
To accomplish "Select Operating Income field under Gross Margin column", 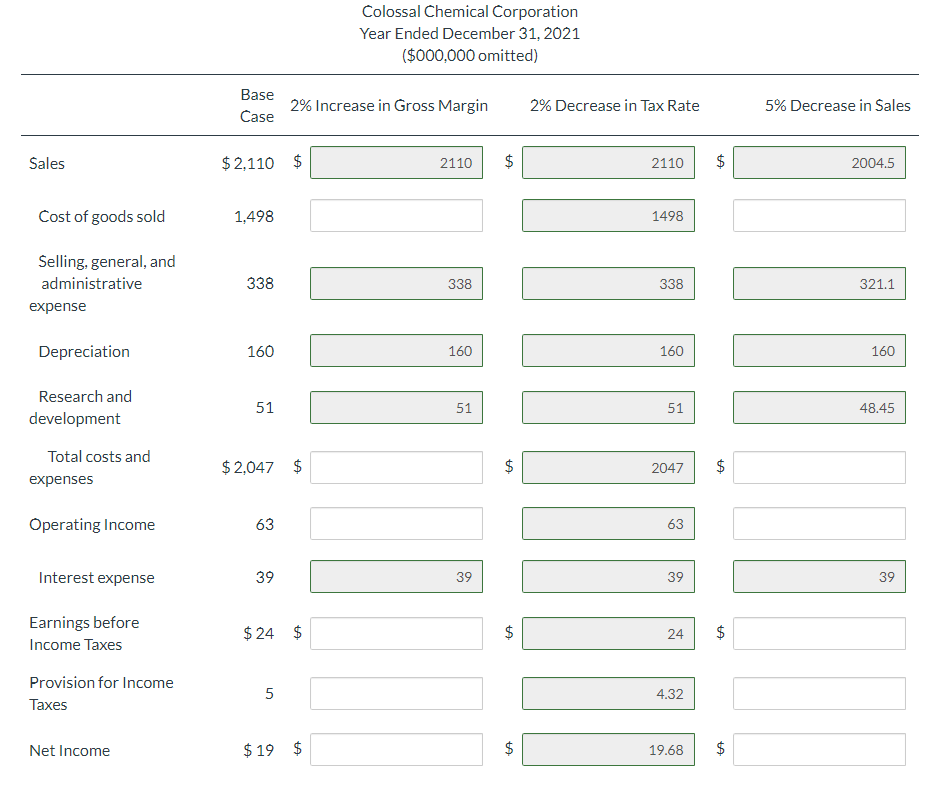I will [396, 524].
